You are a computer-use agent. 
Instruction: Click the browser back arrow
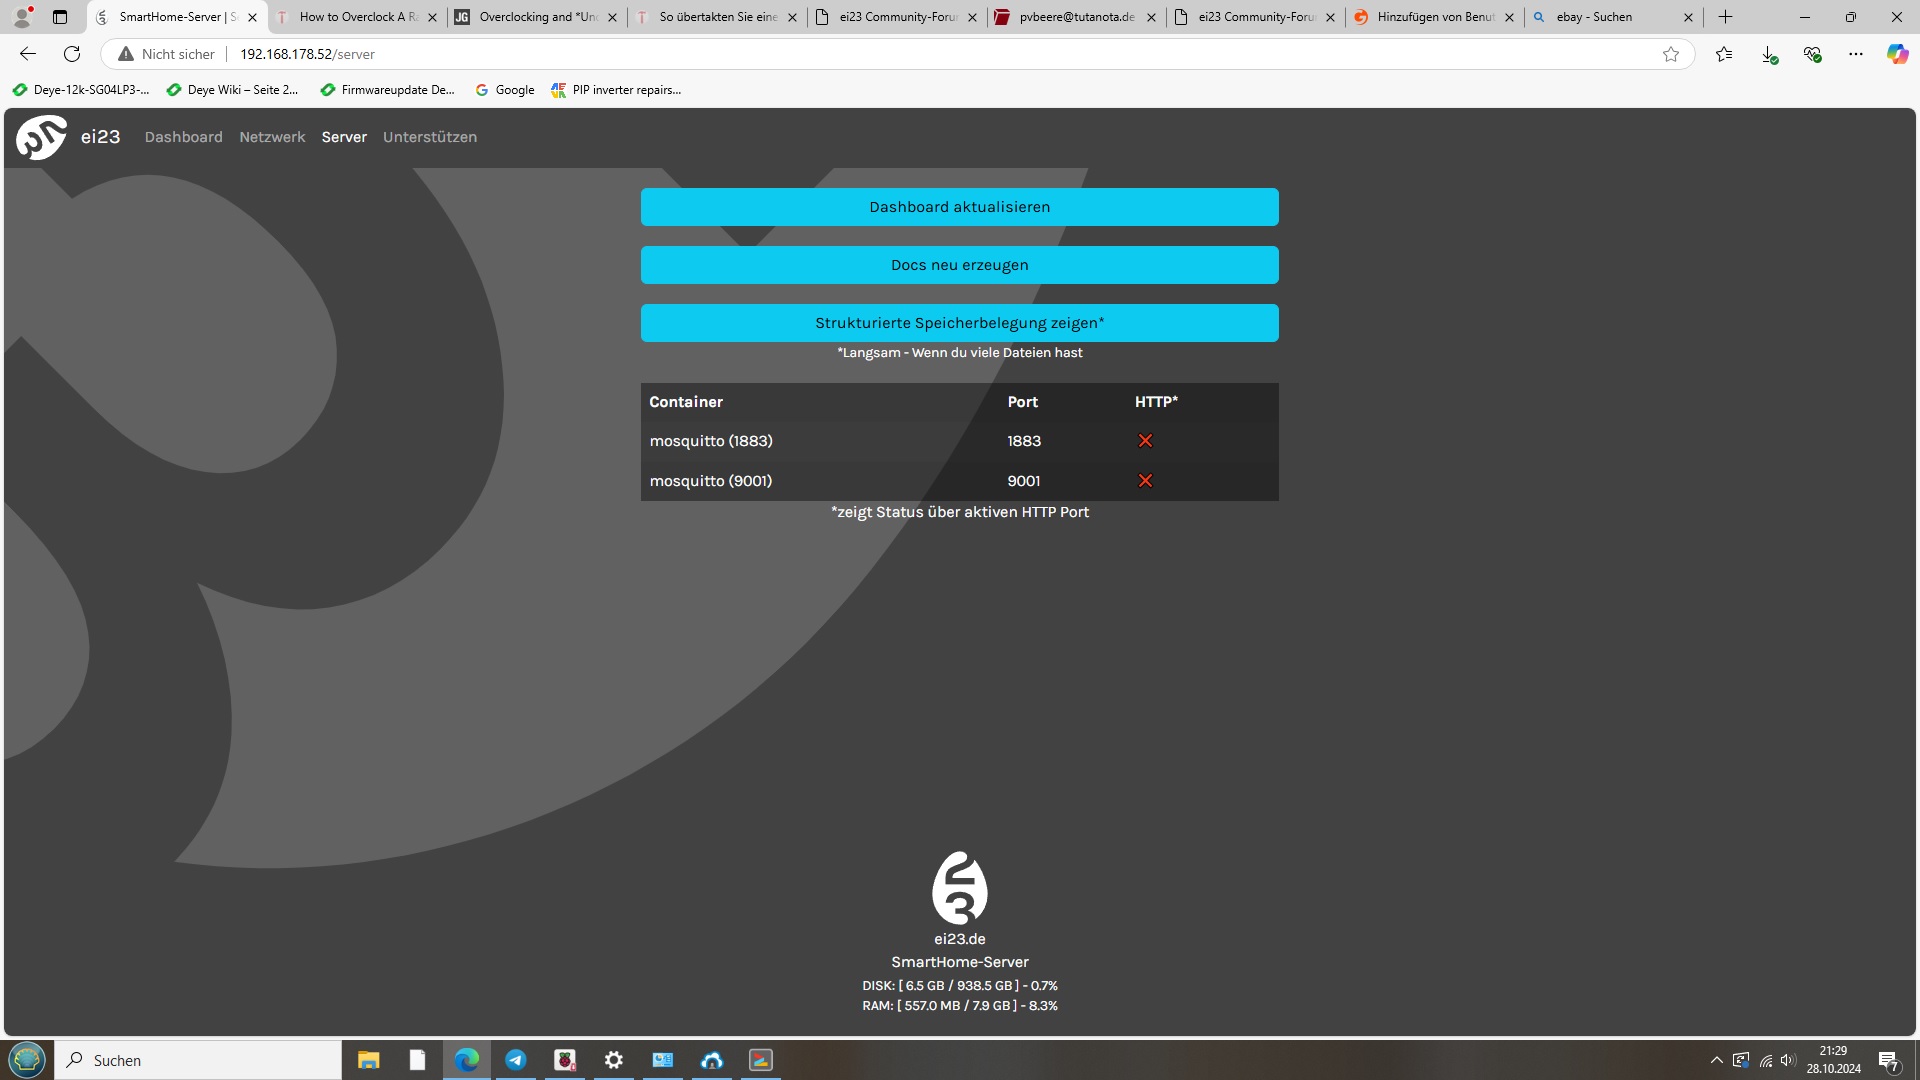pyautogui.click(x=28, y=54)
